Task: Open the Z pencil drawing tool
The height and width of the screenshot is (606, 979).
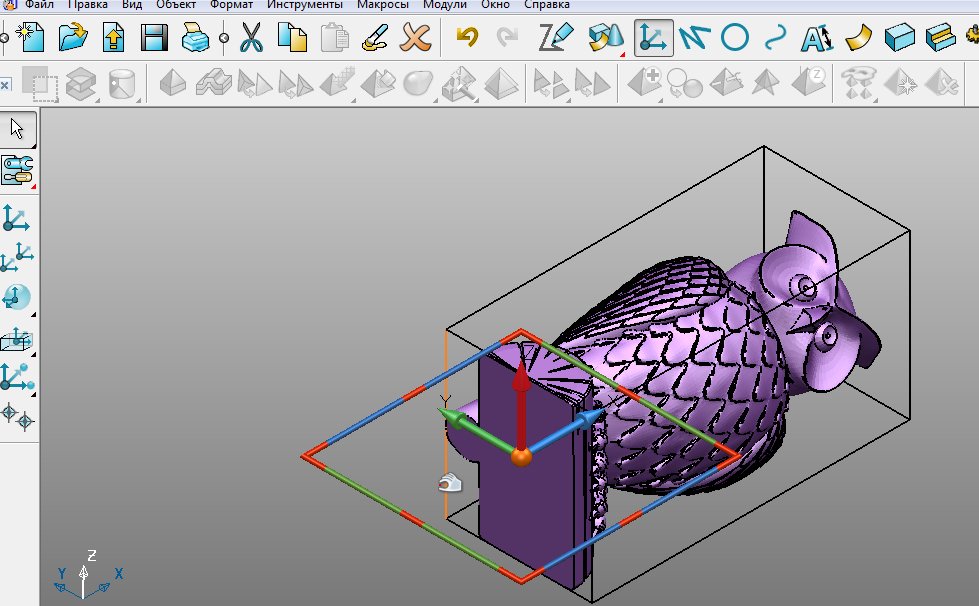Action: tap(556, 37)
